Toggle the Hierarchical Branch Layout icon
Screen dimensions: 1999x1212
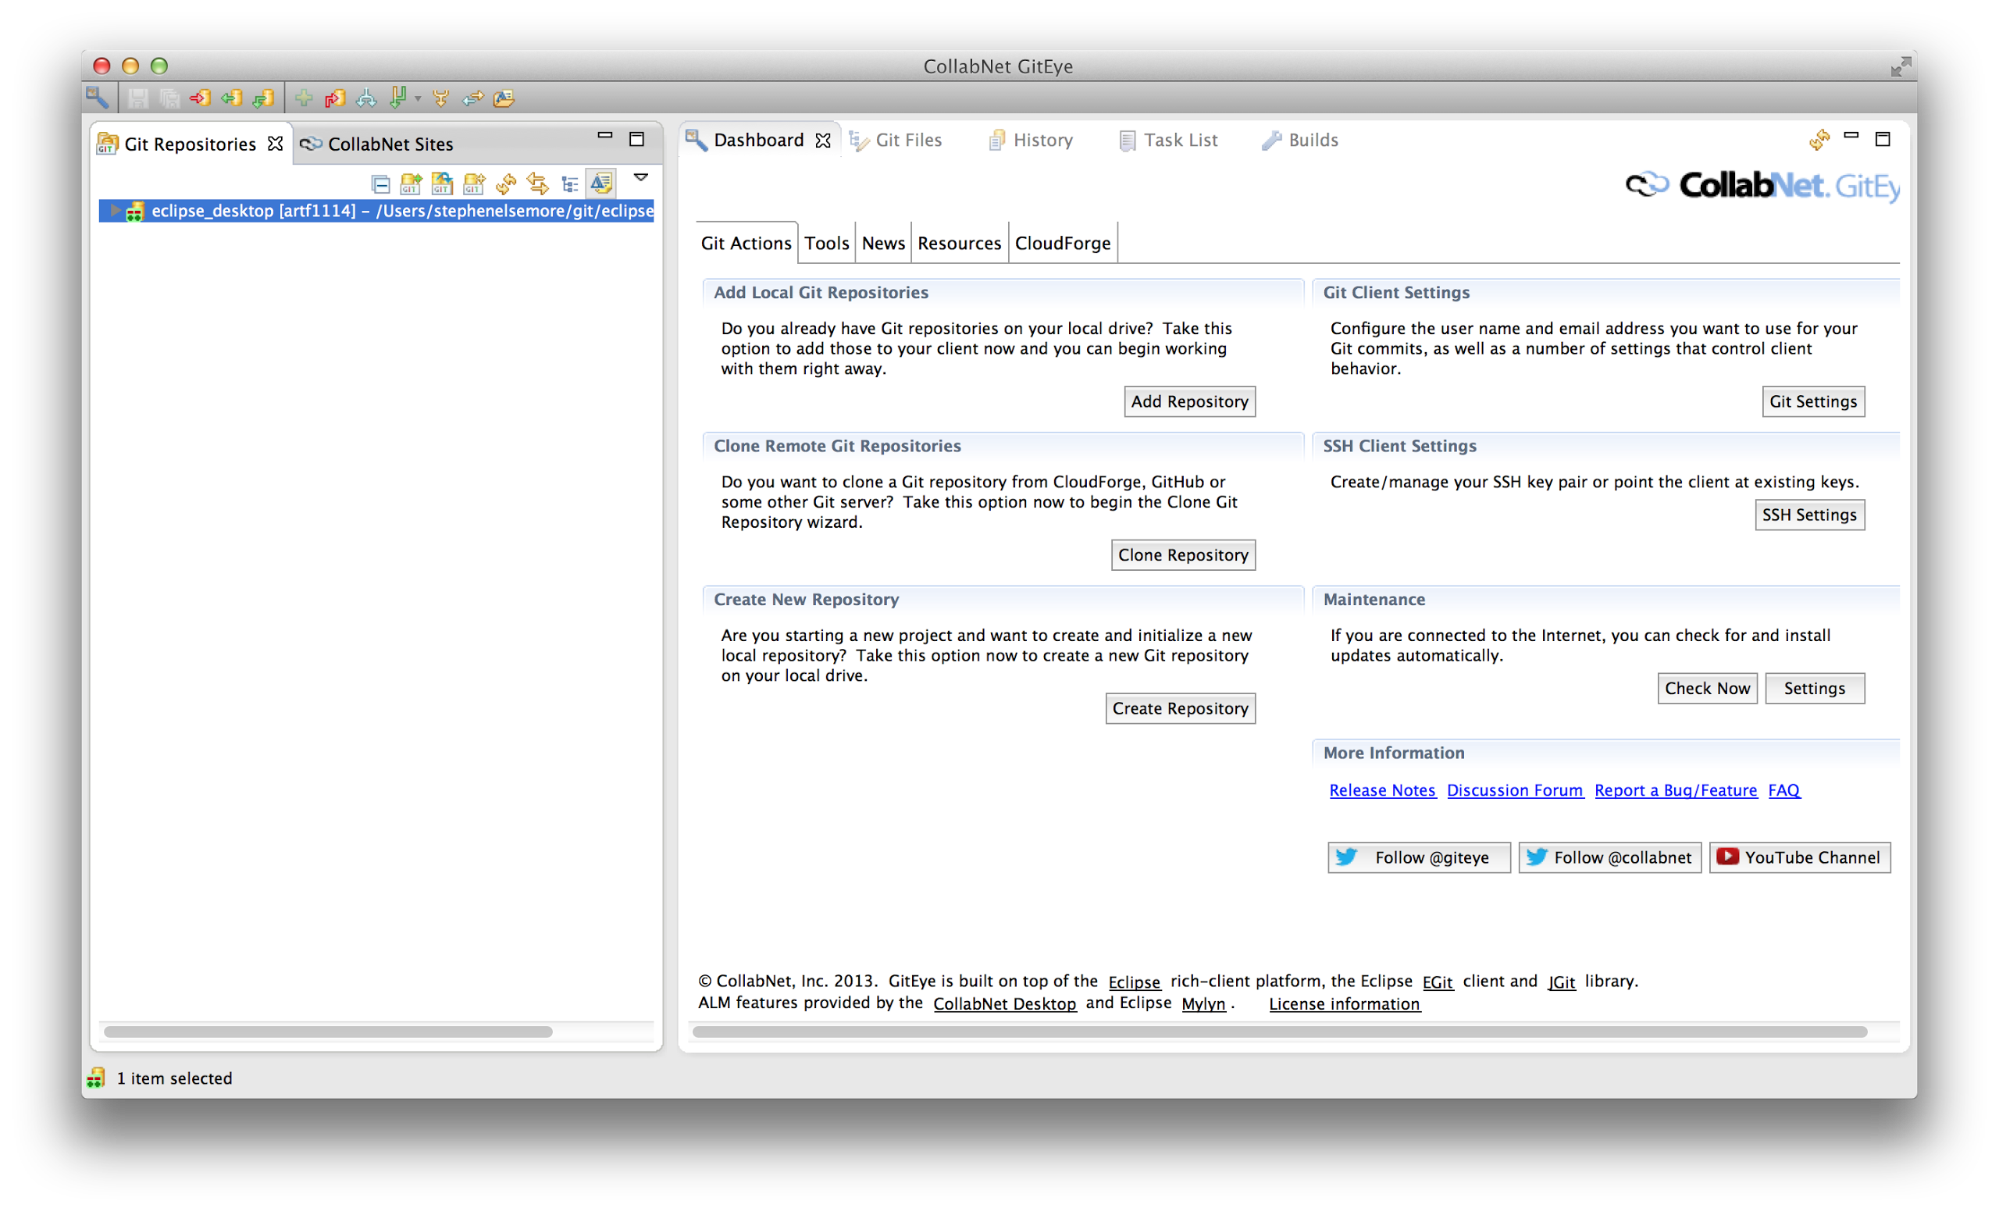pos(569,183)
